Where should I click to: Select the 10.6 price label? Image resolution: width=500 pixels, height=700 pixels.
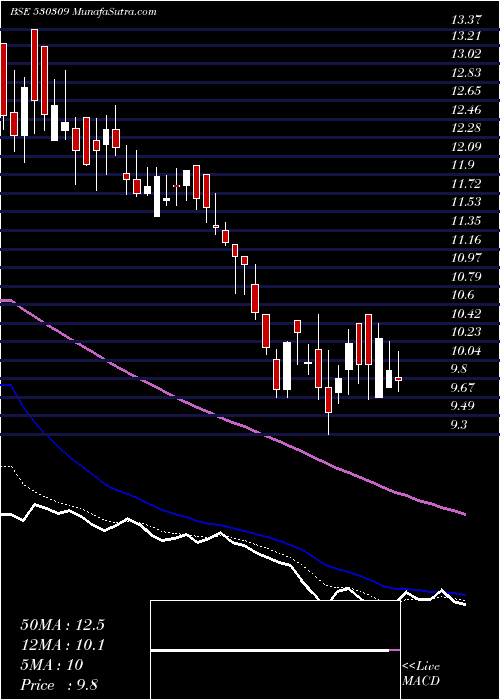point(462,295)
